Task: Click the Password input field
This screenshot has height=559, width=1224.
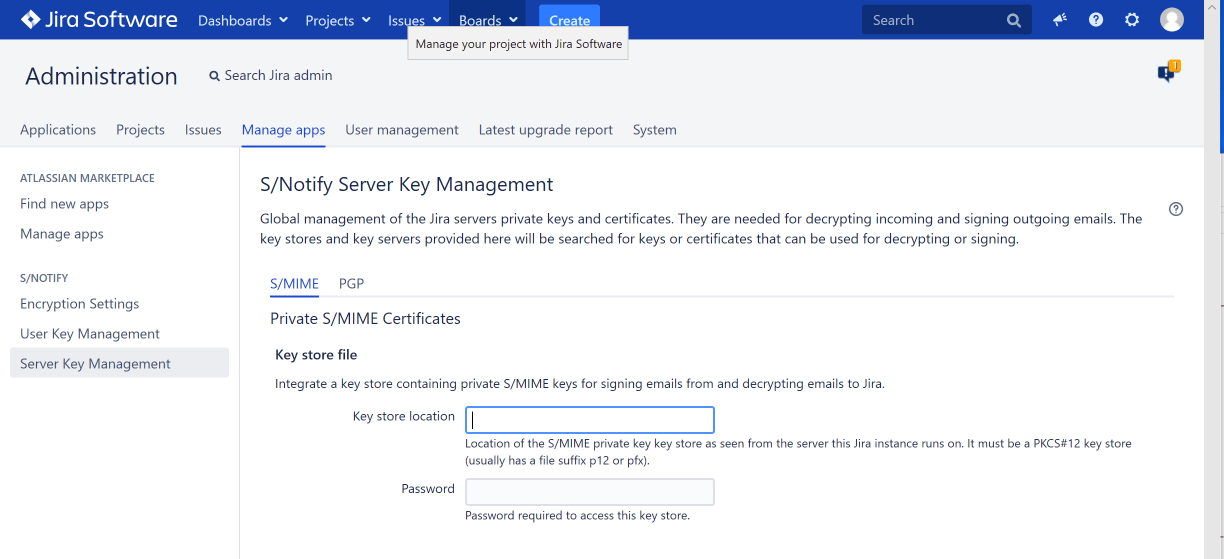Action: (590, 492)
